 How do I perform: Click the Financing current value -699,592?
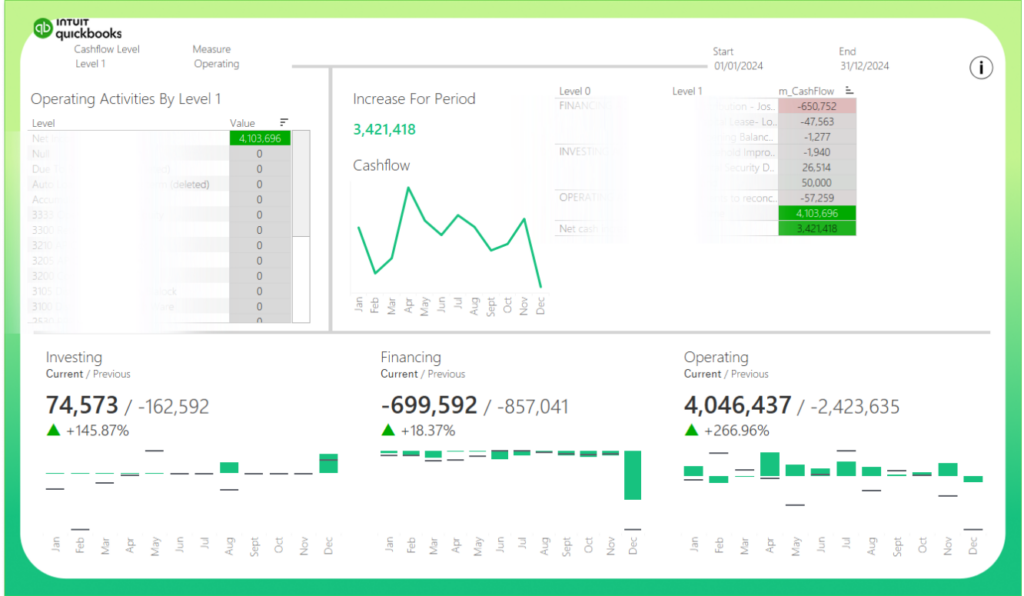429,405
